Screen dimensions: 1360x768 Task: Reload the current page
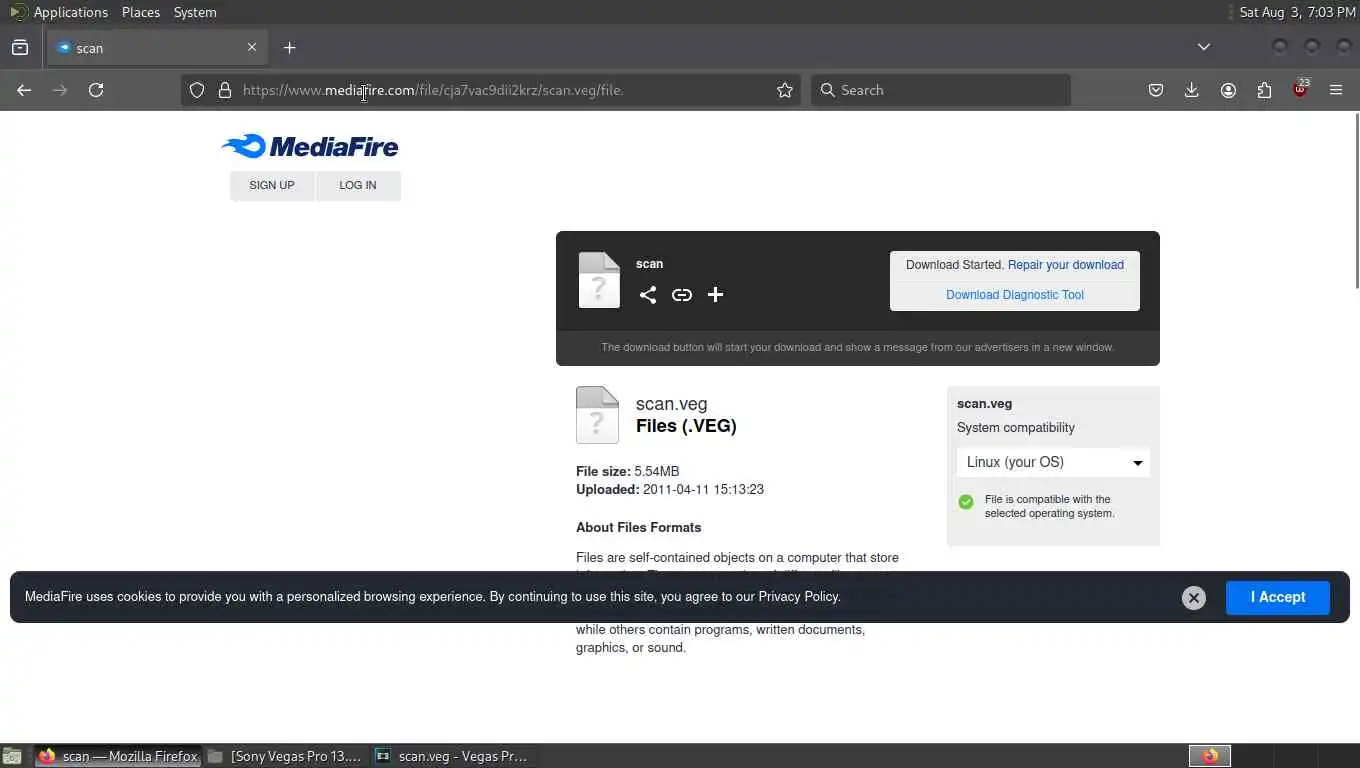tap(96, 90)
